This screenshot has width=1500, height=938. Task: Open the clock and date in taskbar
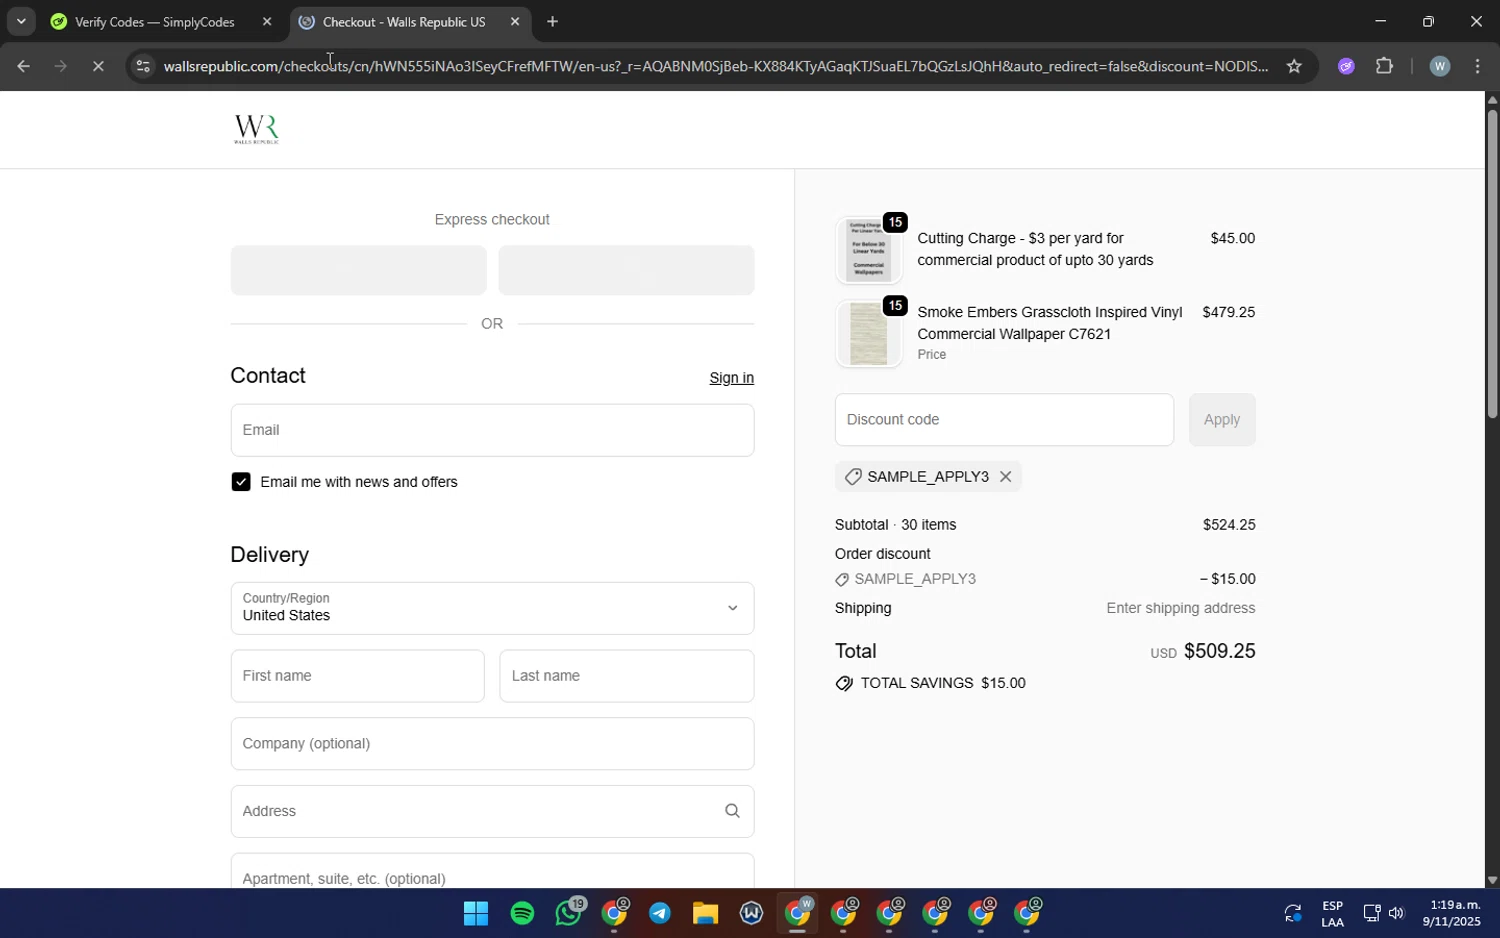pyautogui.click(x=1455, y=913)
